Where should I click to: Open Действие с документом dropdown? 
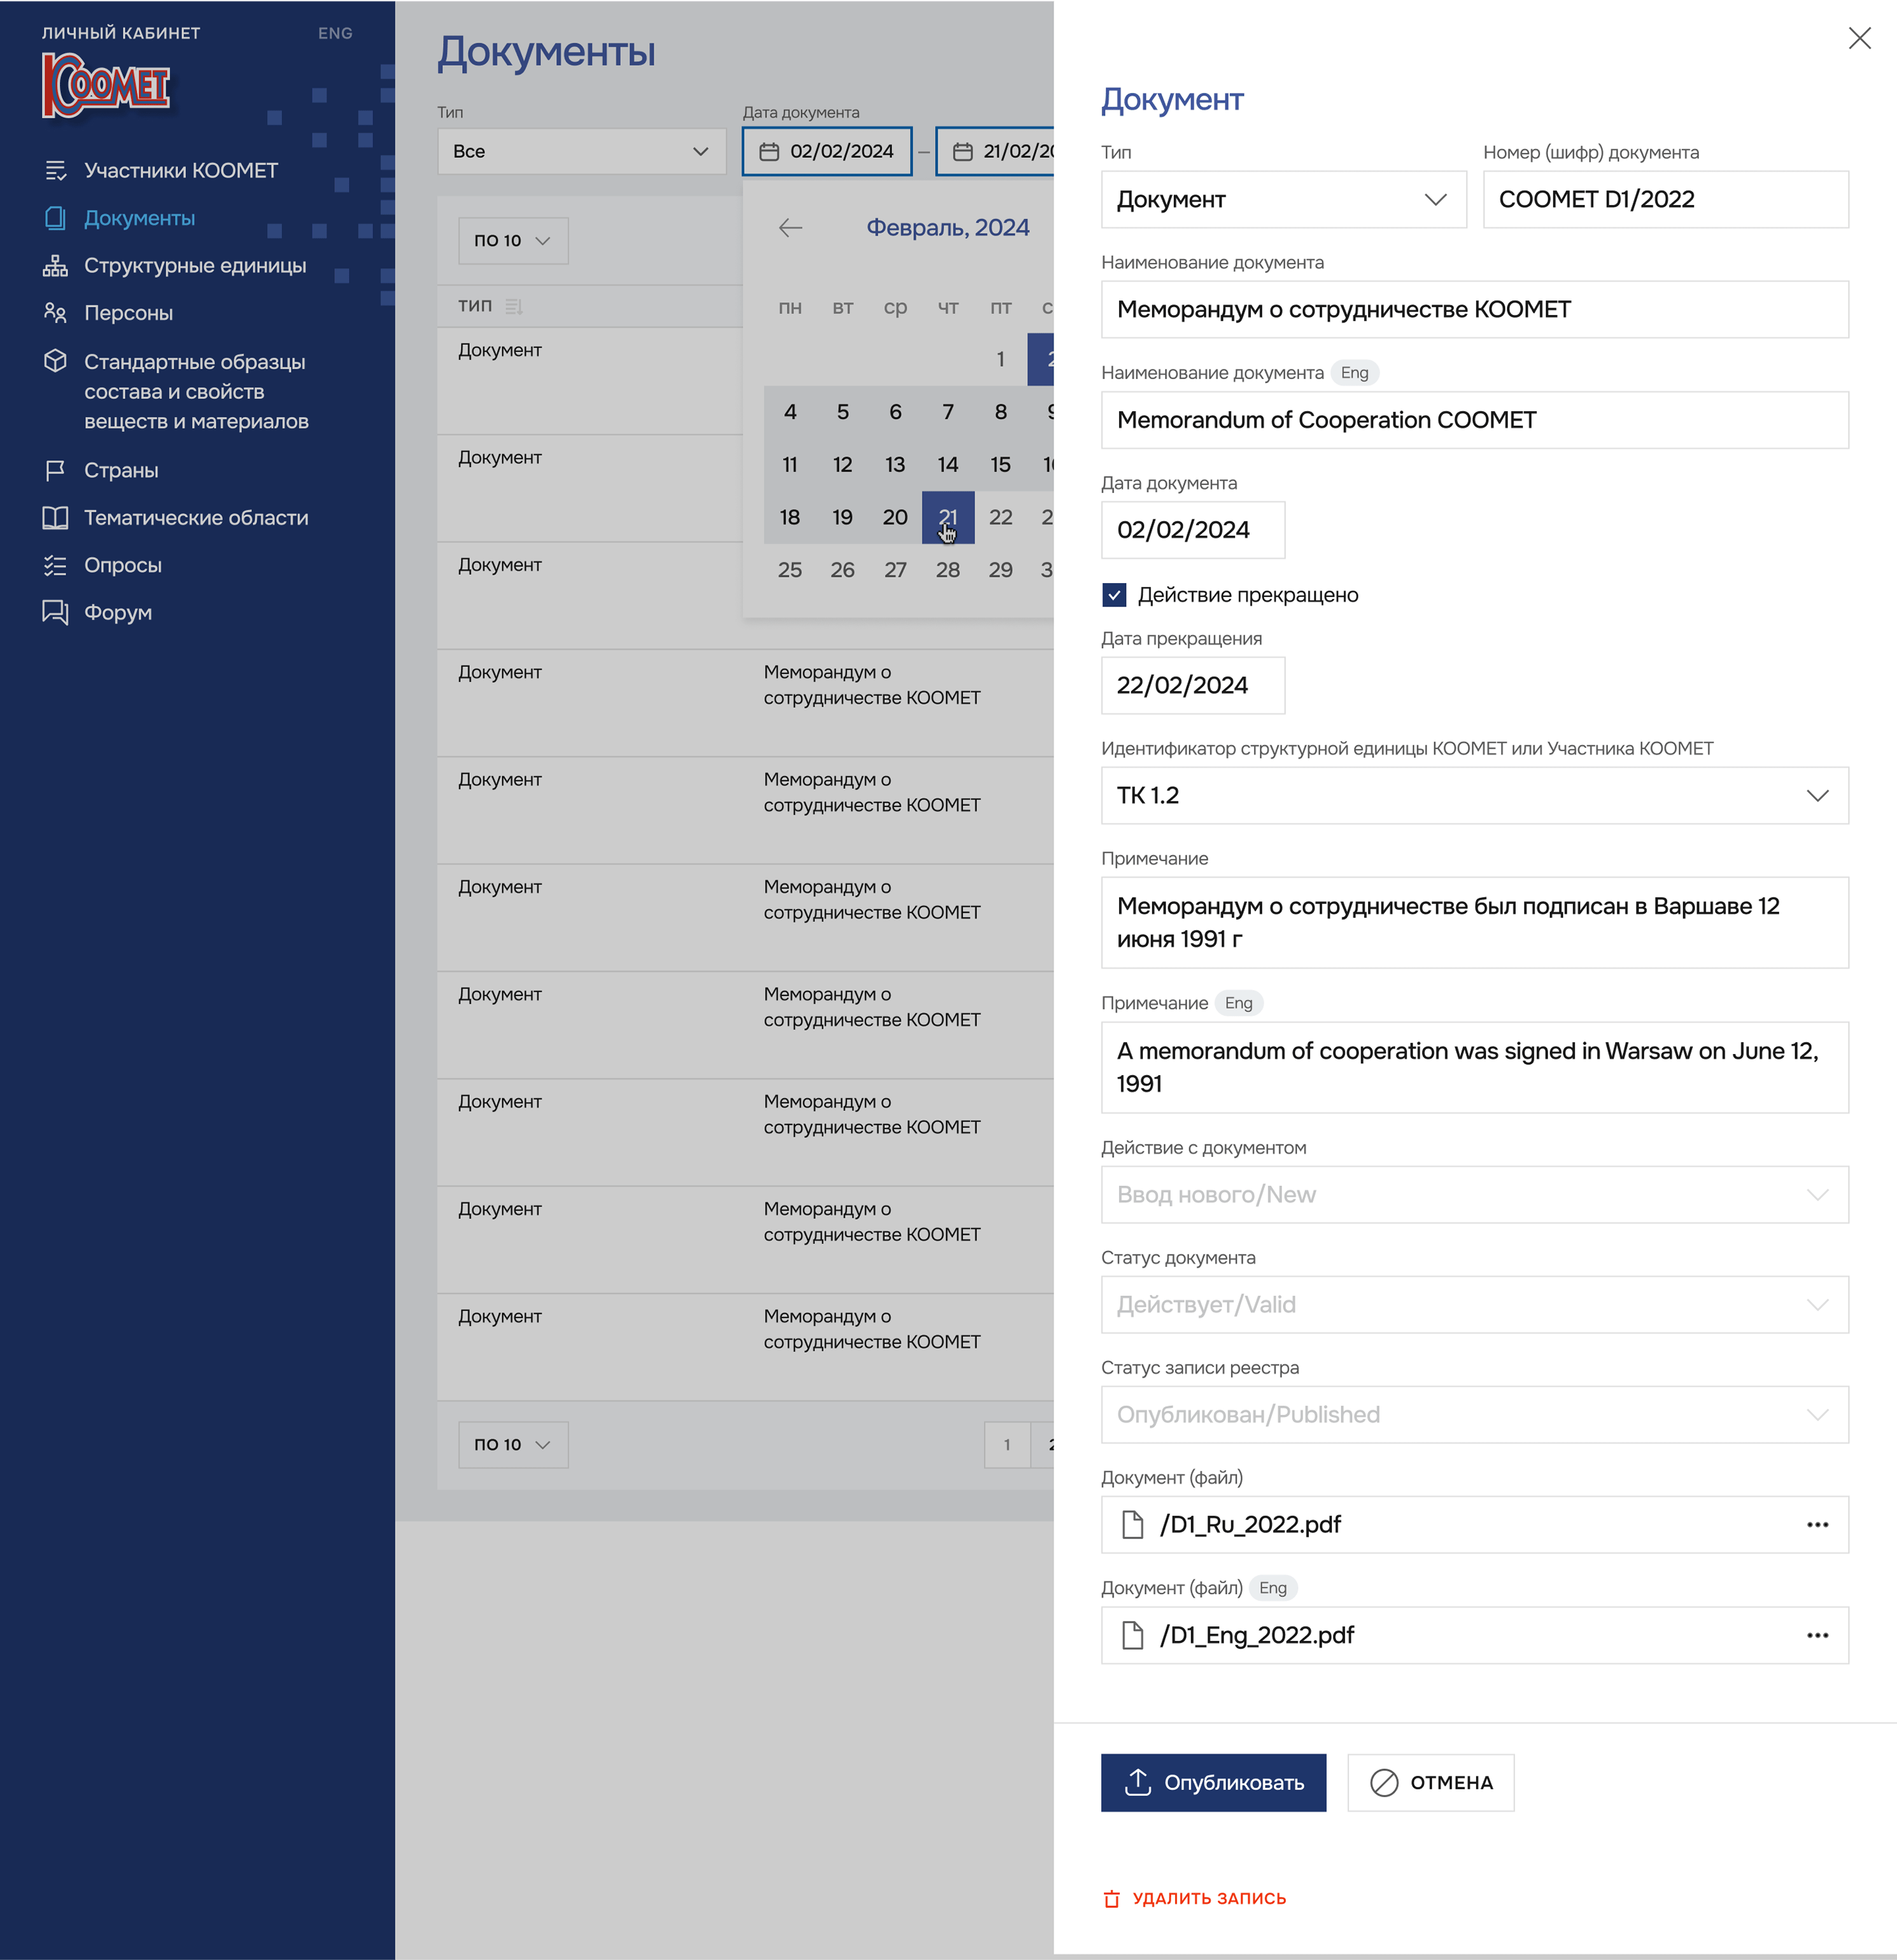tap(1474, 1195)
